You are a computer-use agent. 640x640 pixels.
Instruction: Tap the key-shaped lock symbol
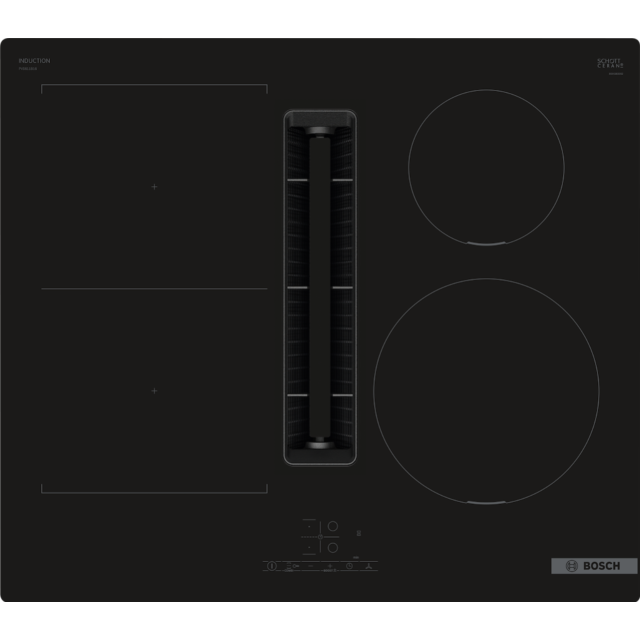(x=296, y=566)
